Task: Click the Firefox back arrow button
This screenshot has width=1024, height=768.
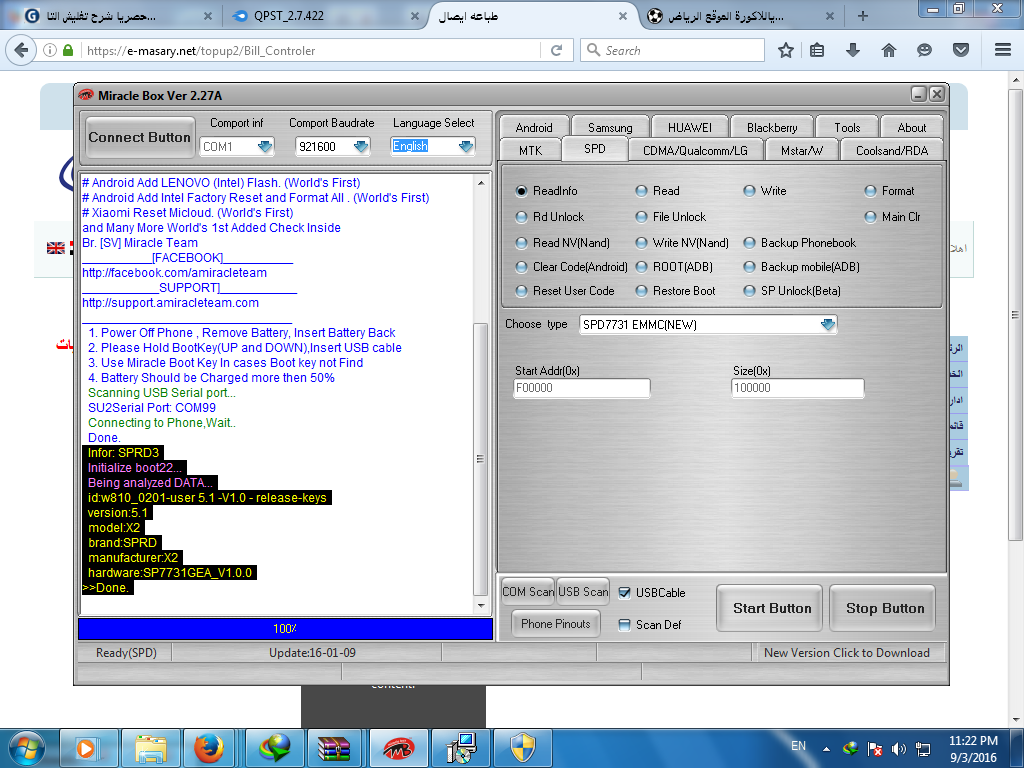Action: (21, 50)
